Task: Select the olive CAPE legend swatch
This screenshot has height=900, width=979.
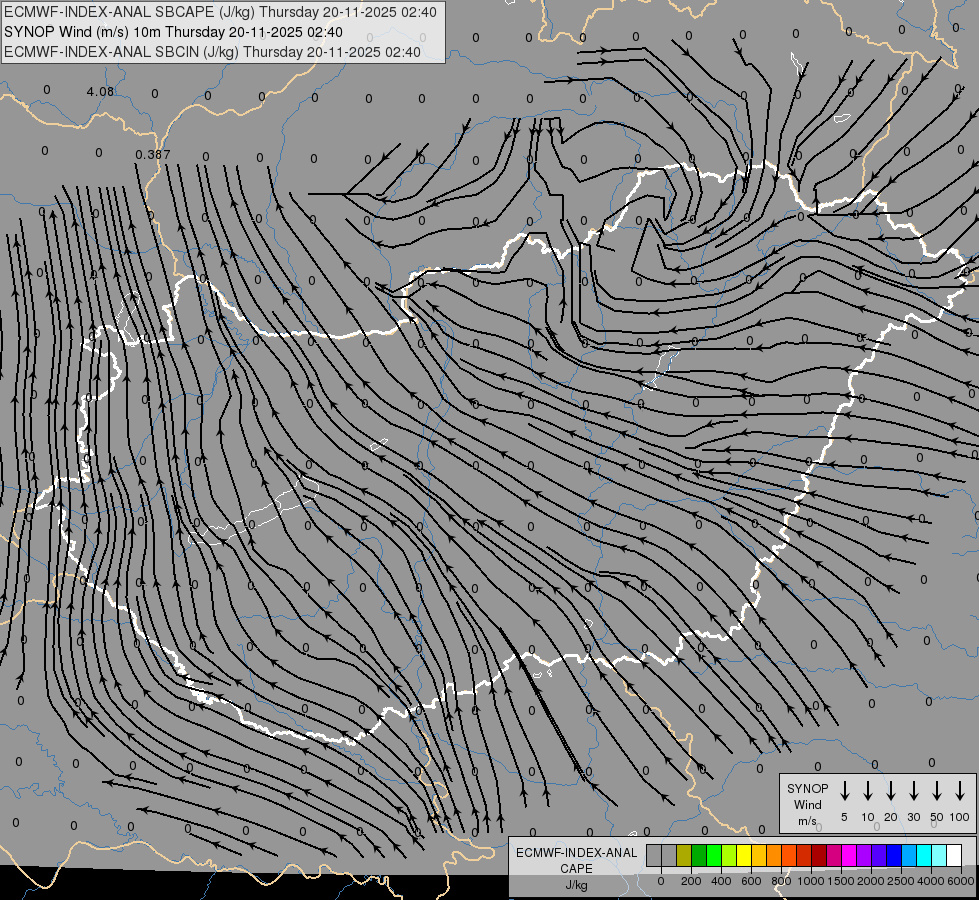Action: pos(684,855)
